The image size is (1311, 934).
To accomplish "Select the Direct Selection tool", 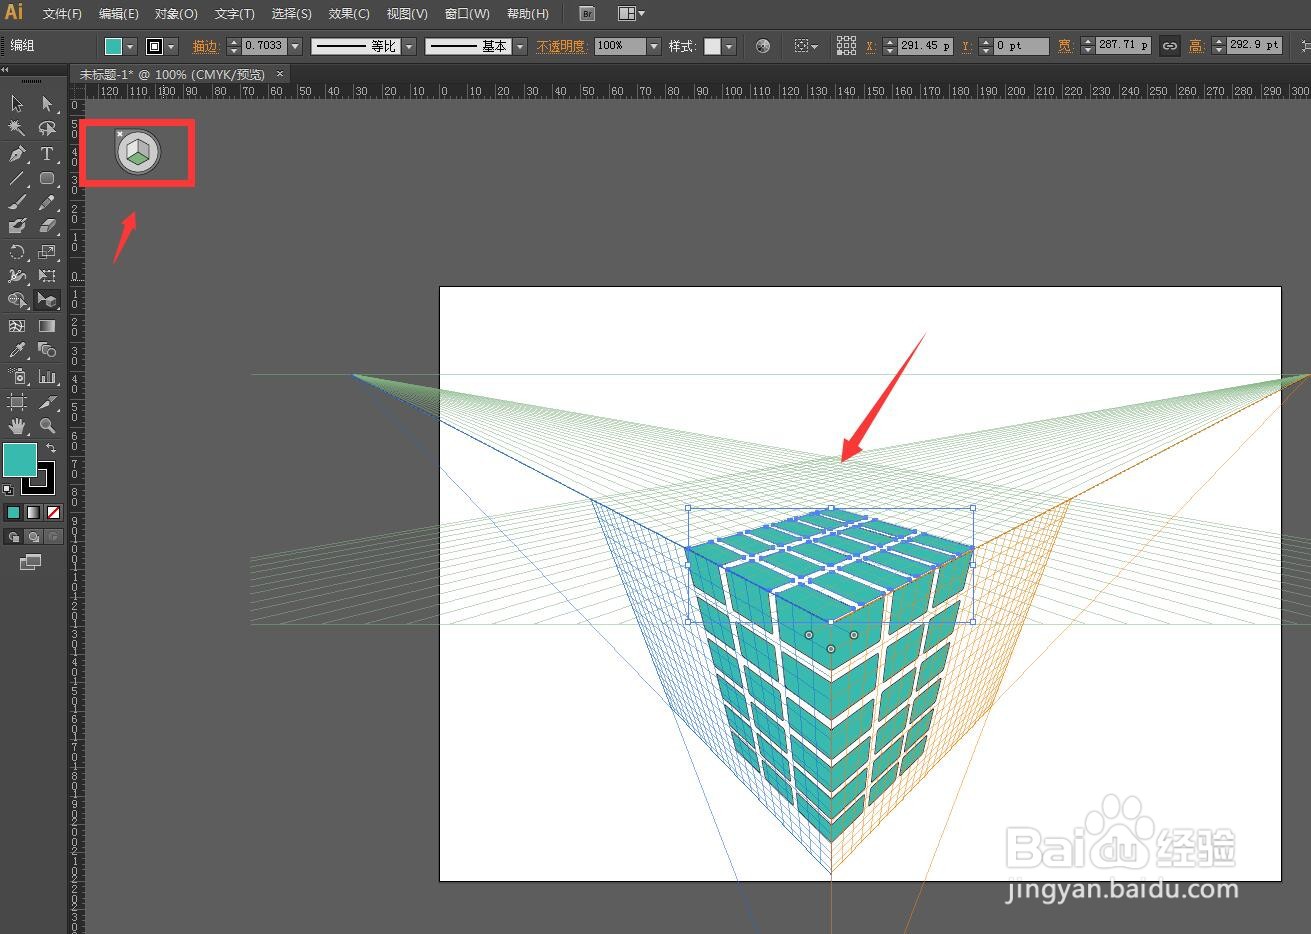I will [47, 103].
